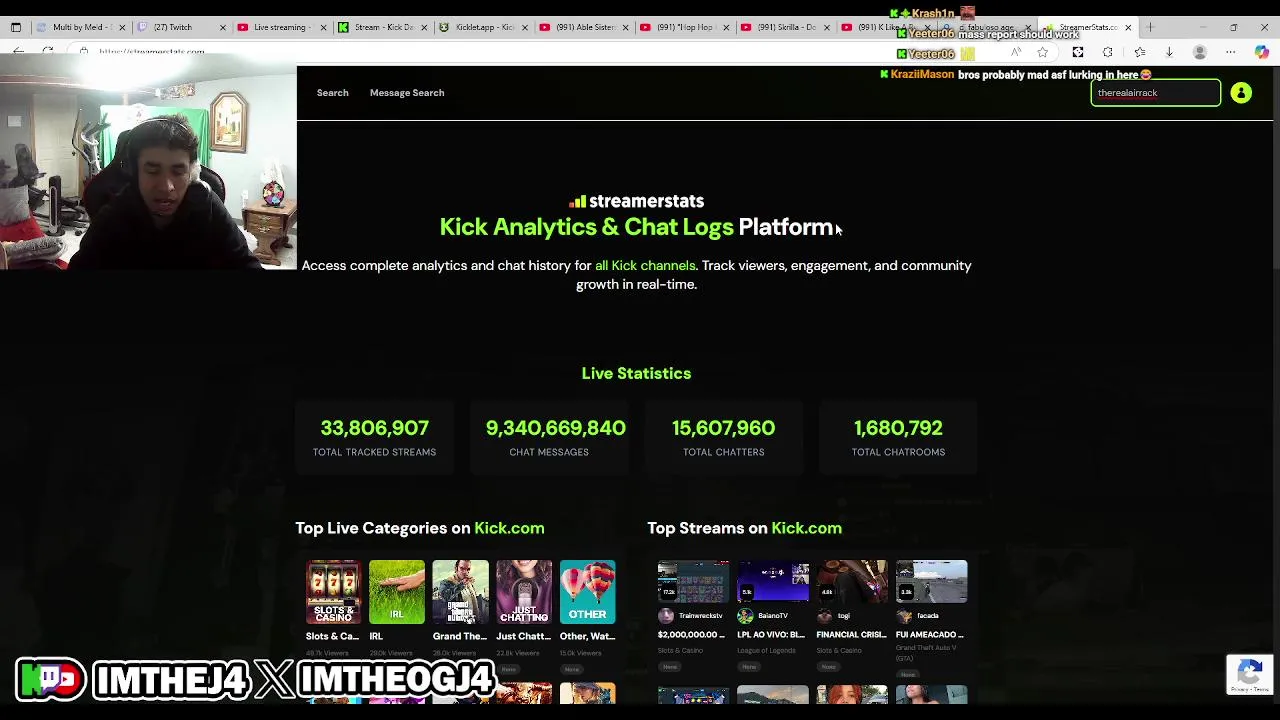This screenshot has height=720, width=1280.
Task: Open the Grand Theft Auto category thumbnail
Action: tap(461, 591)
